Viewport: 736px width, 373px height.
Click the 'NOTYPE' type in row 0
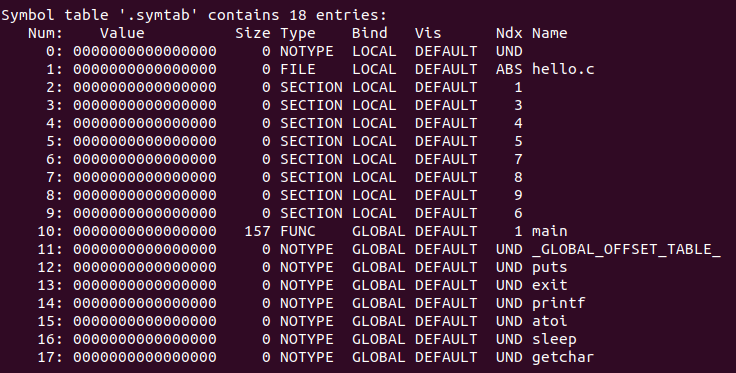307,52
